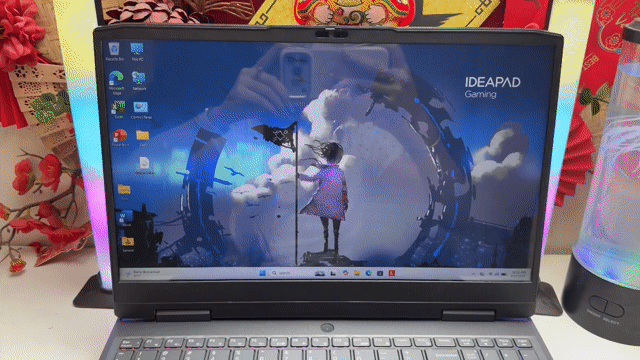Select the PowerPoint desktop shortcut
This screenshot has height=360, width=640.
pos(120,138)
